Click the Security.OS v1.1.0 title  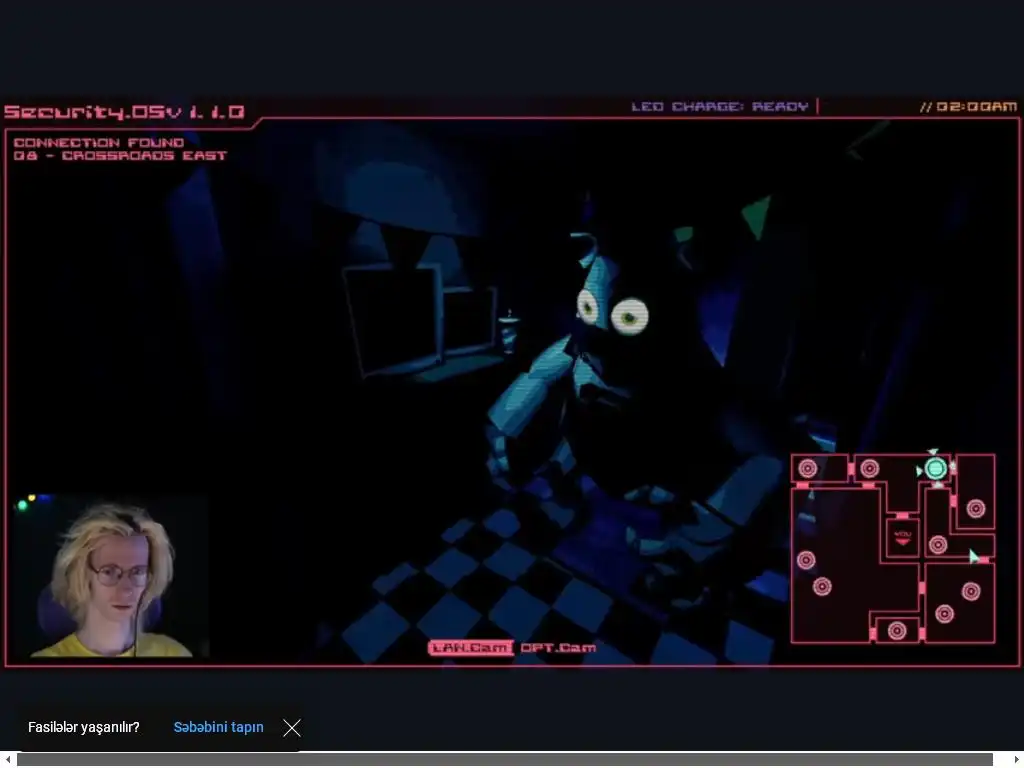point(124,112)
